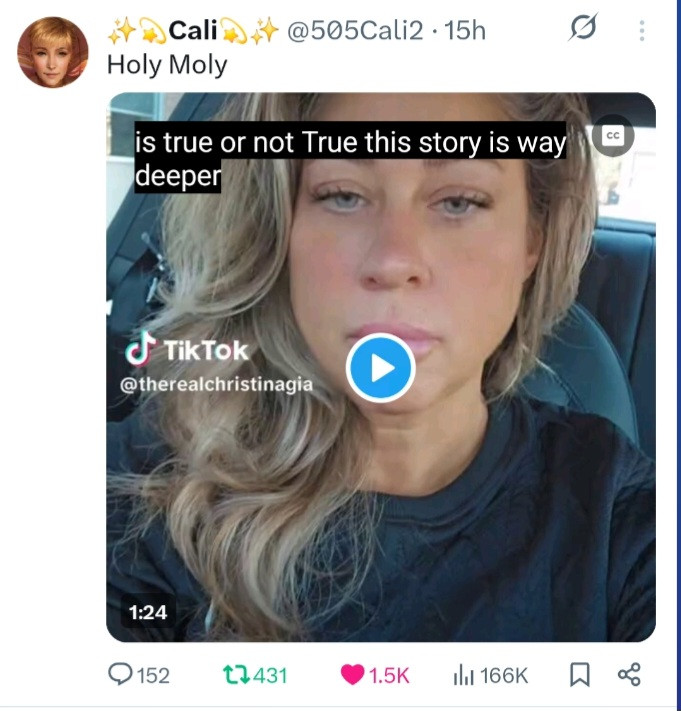Unlike the post via pink heart
This screenshot has height=711, width=681.
point(352,675)
